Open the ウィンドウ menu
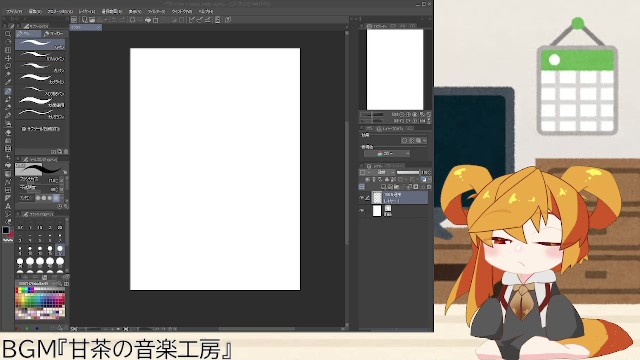The height and width of the screenshot is (360, 640). point(182,11)
